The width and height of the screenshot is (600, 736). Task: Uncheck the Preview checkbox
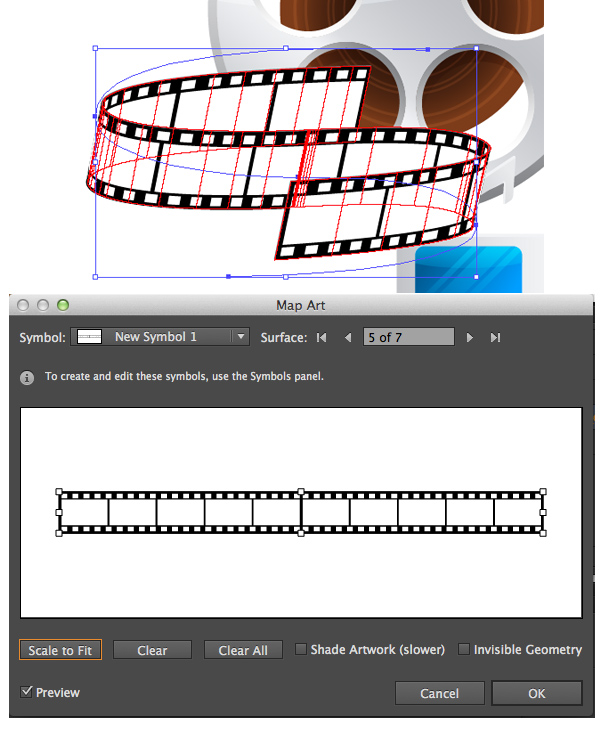[x=26, y=692]
